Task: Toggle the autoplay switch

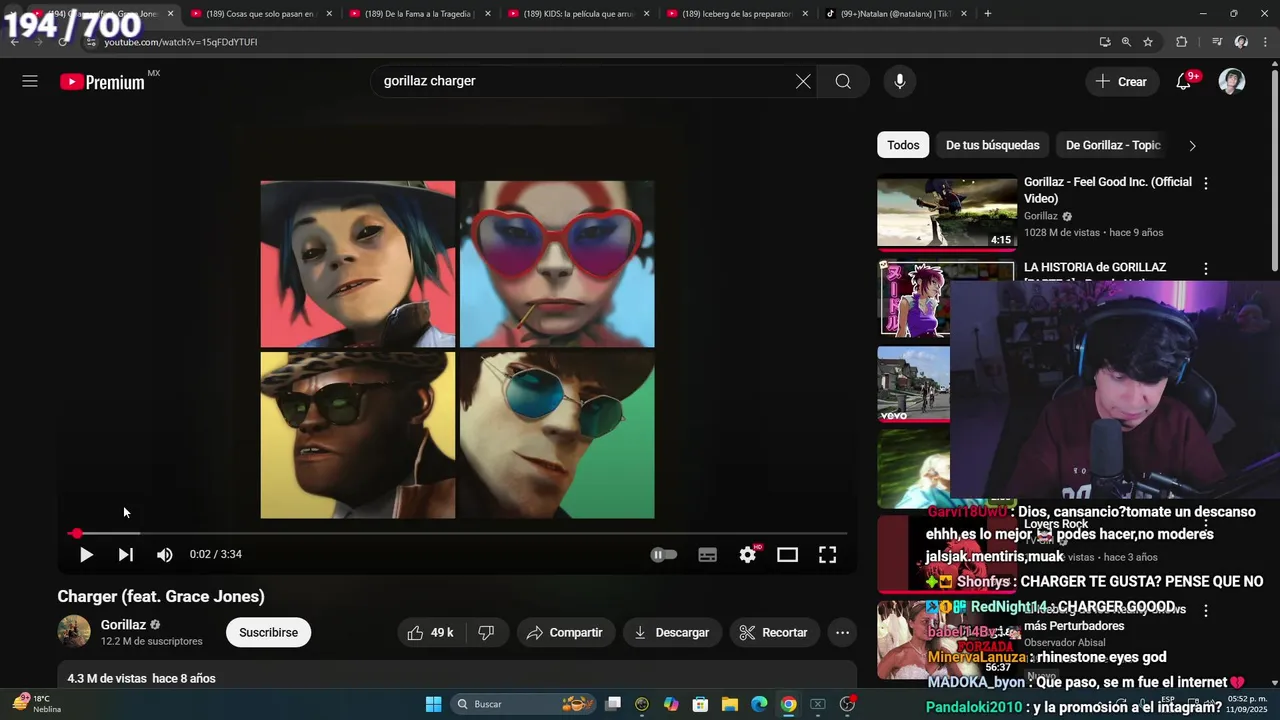Action: [x=664, y=554]
